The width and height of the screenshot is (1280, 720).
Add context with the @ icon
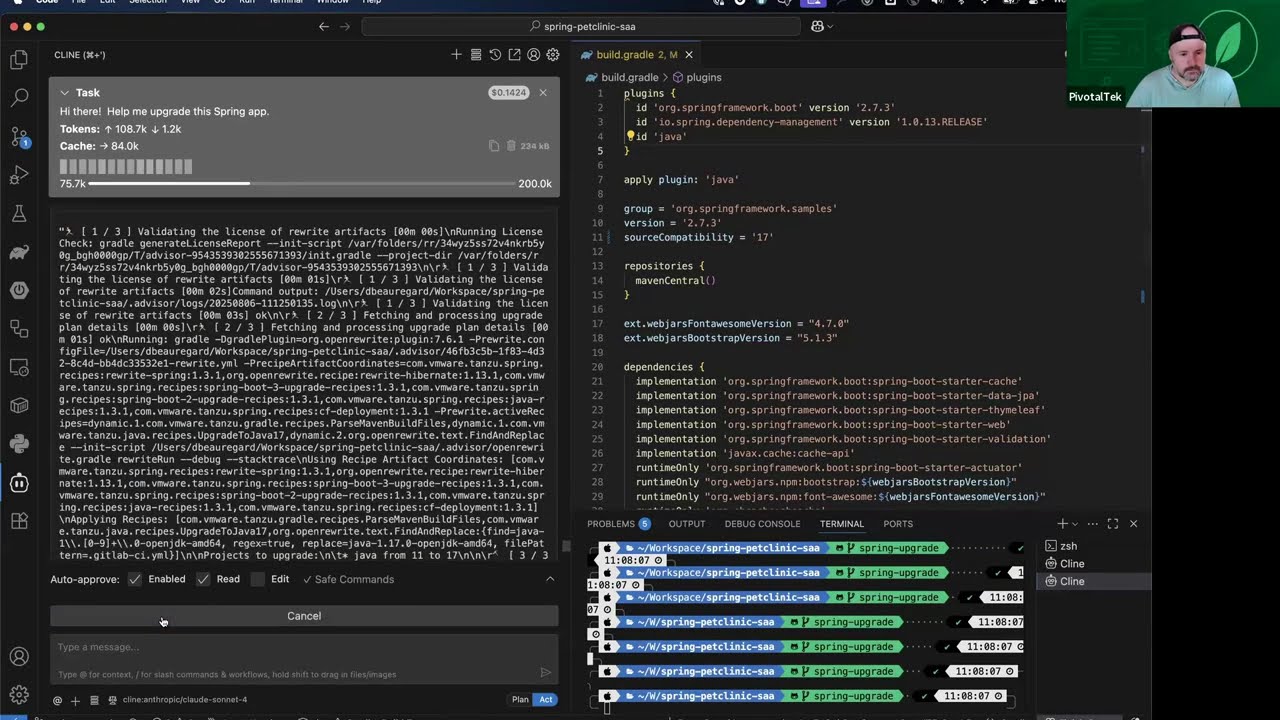pos(57,700)
